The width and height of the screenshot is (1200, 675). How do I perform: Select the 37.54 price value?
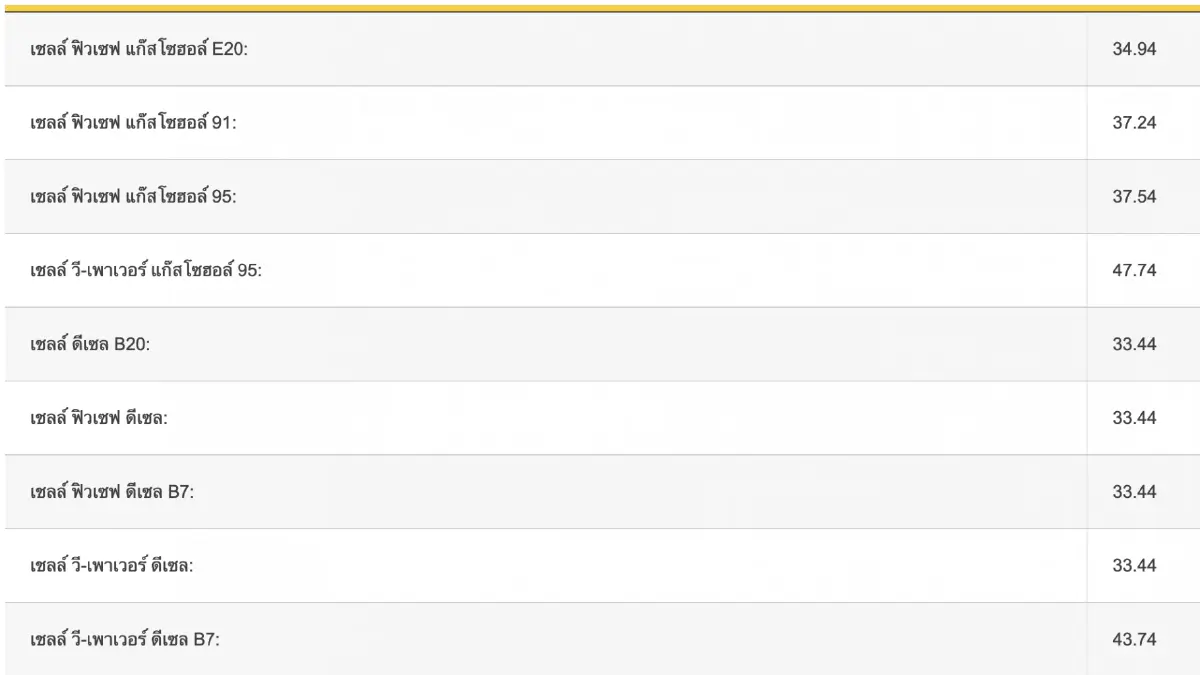pos(1134,197)
